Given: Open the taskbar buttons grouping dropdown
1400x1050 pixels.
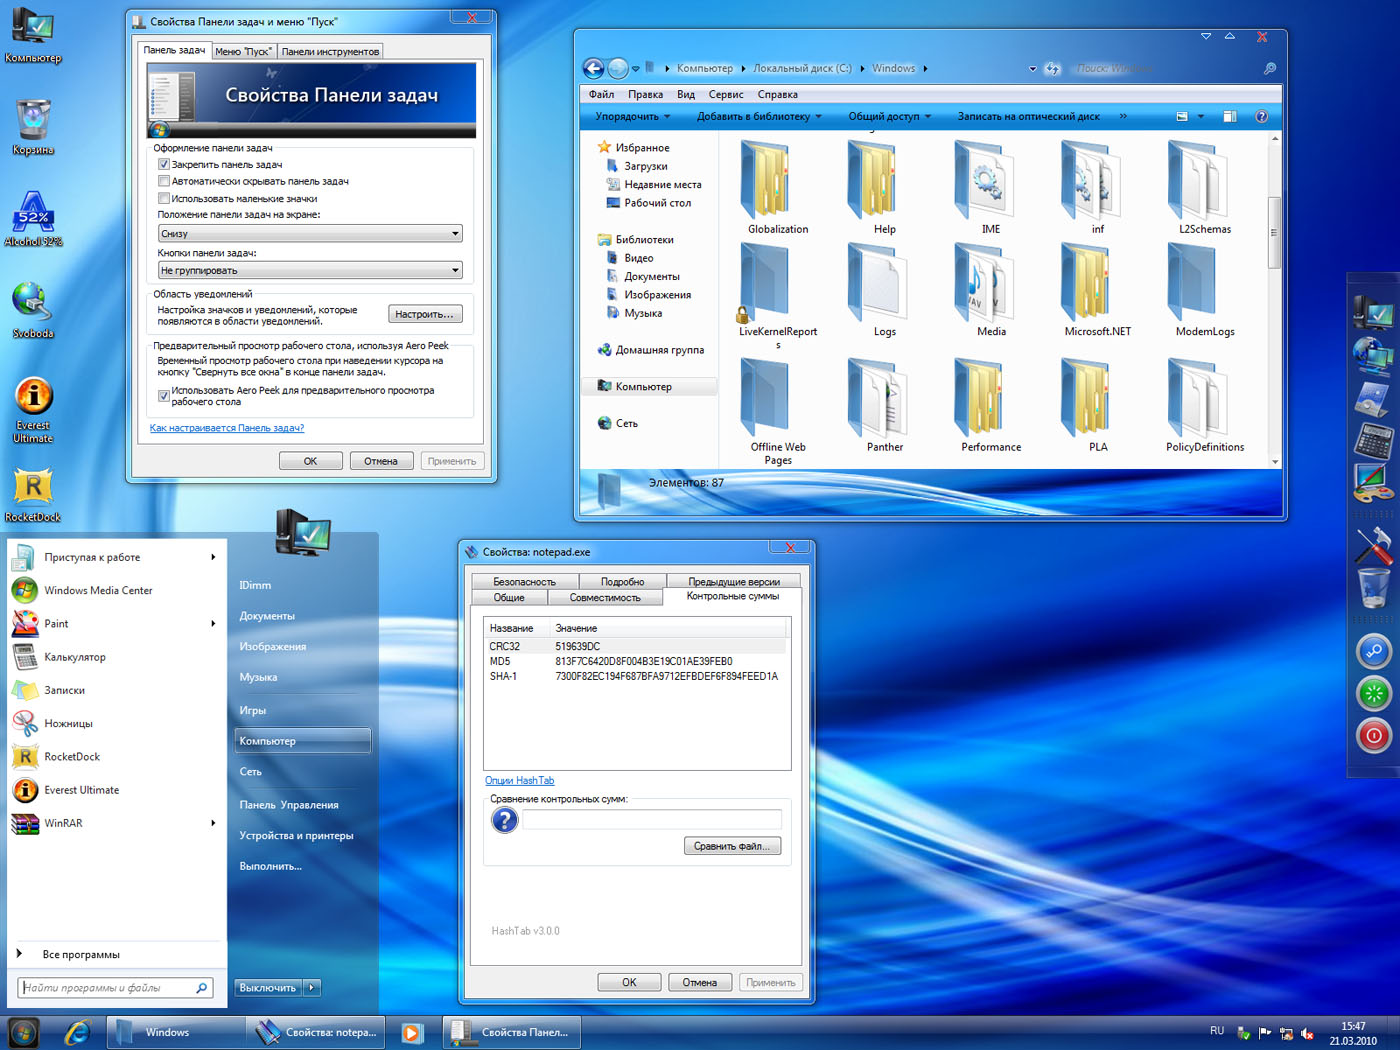Looking at the screenshot, I should 310,270.
